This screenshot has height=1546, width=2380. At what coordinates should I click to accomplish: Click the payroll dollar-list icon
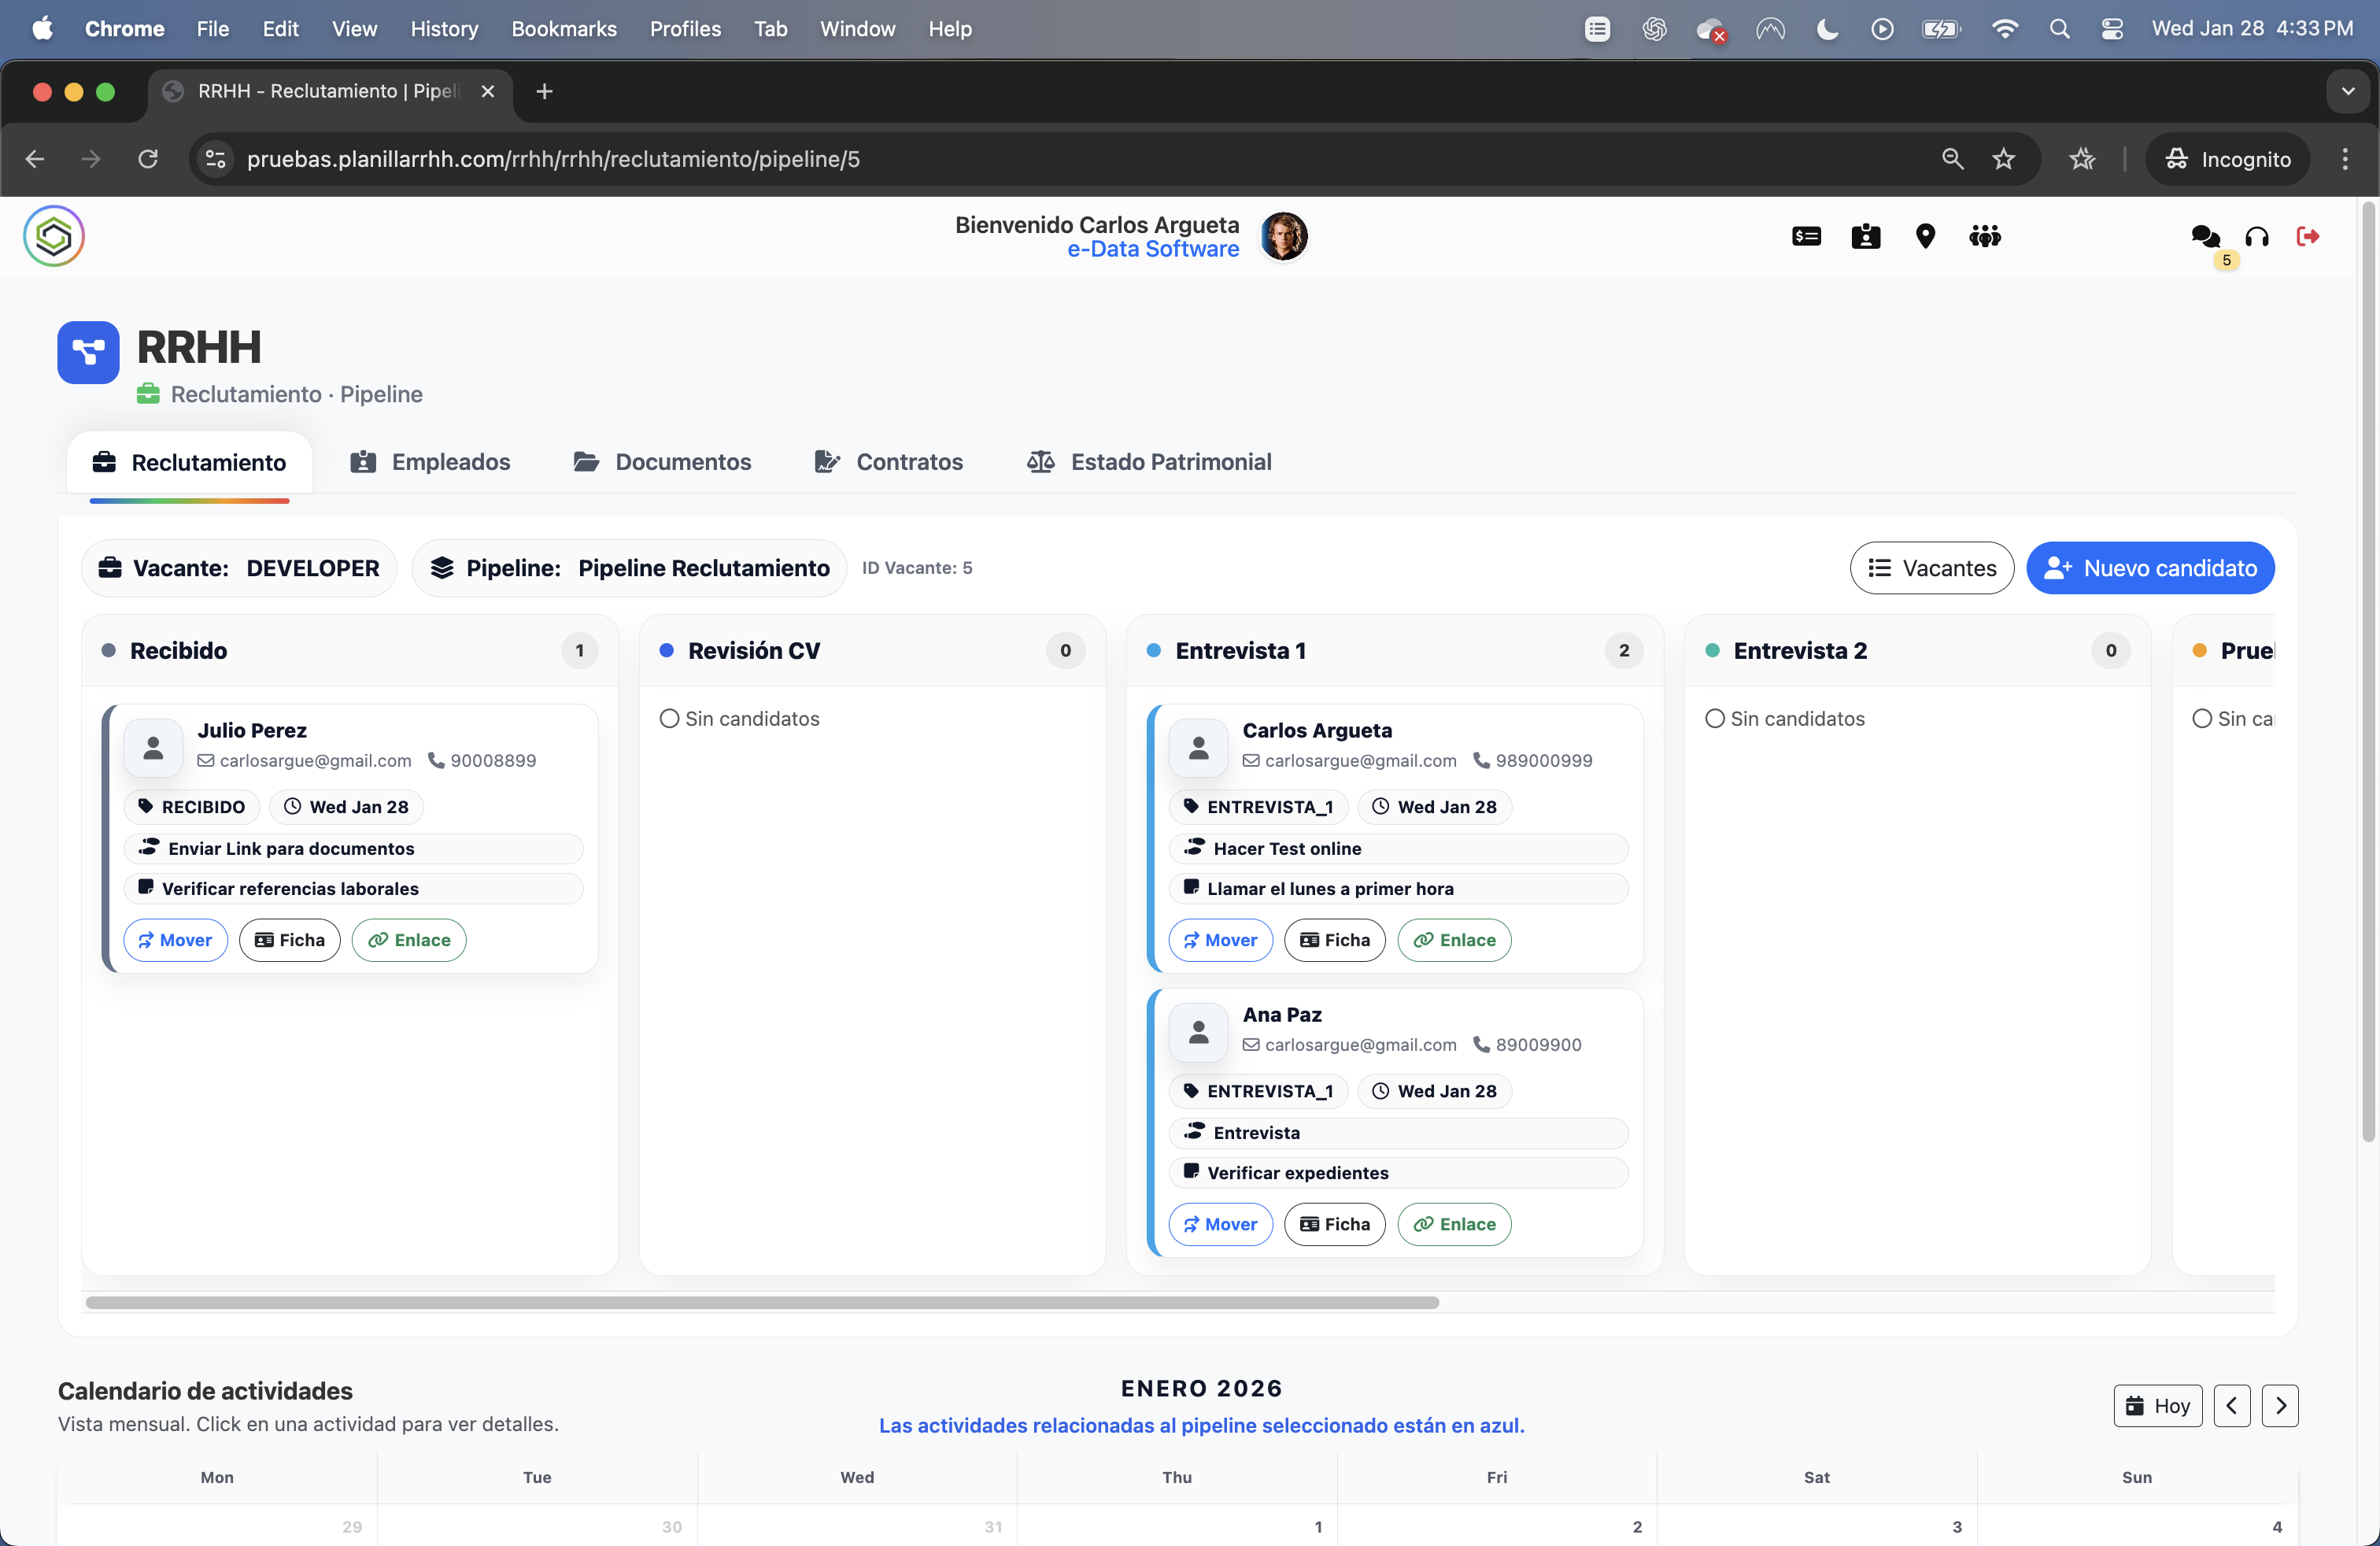tap(1806, 237)
